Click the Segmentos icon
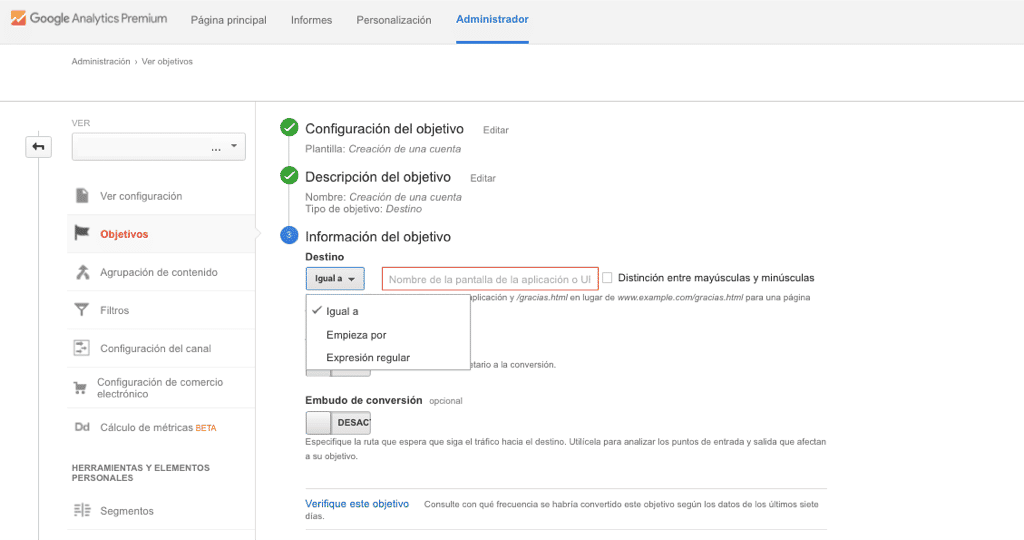 point(82,511)
